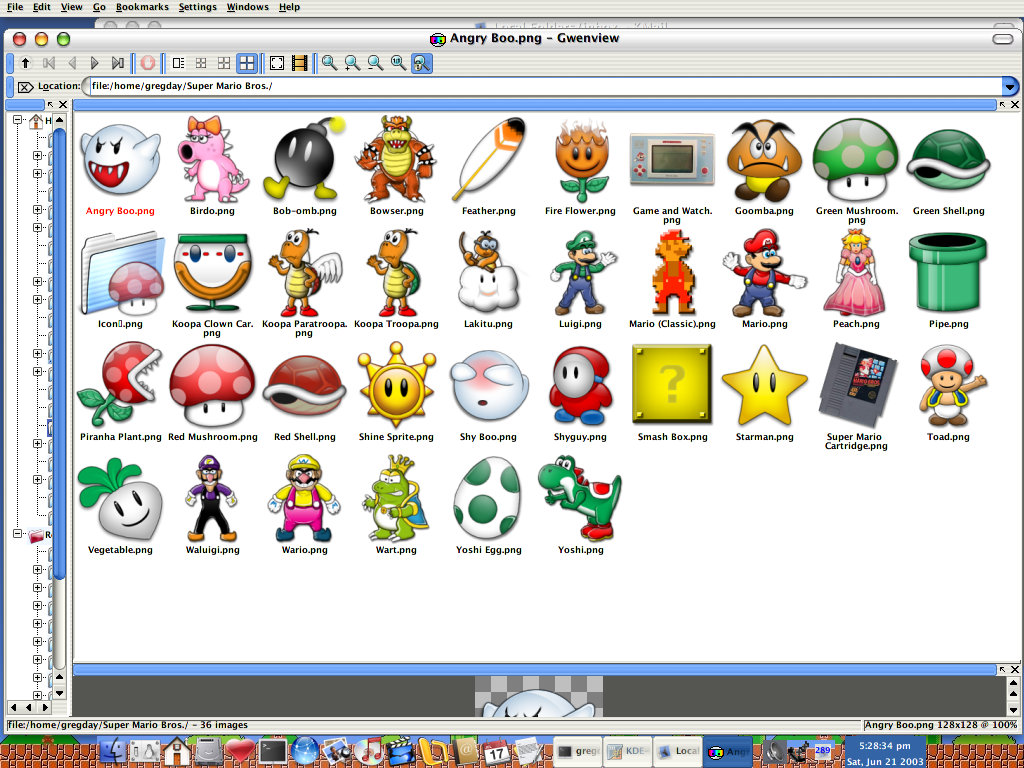Advance to the next image
Image resolution: width=1024 pixels, height=768 pixels.
click(x=94, y=63)
